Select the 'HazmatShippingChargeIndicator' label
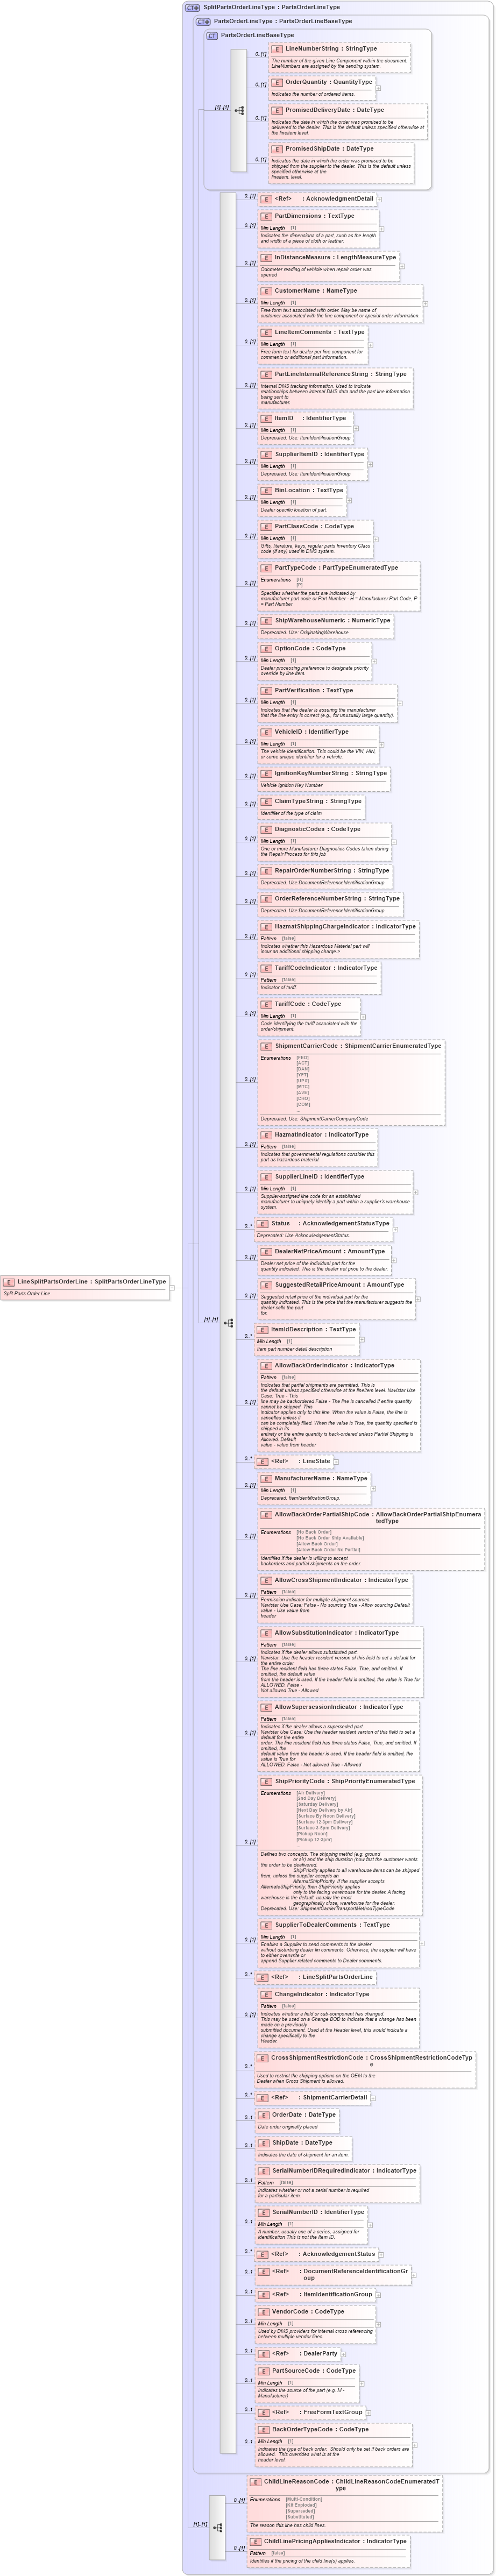The width and height of the screenshot is (496, 2576). point(323,926)
